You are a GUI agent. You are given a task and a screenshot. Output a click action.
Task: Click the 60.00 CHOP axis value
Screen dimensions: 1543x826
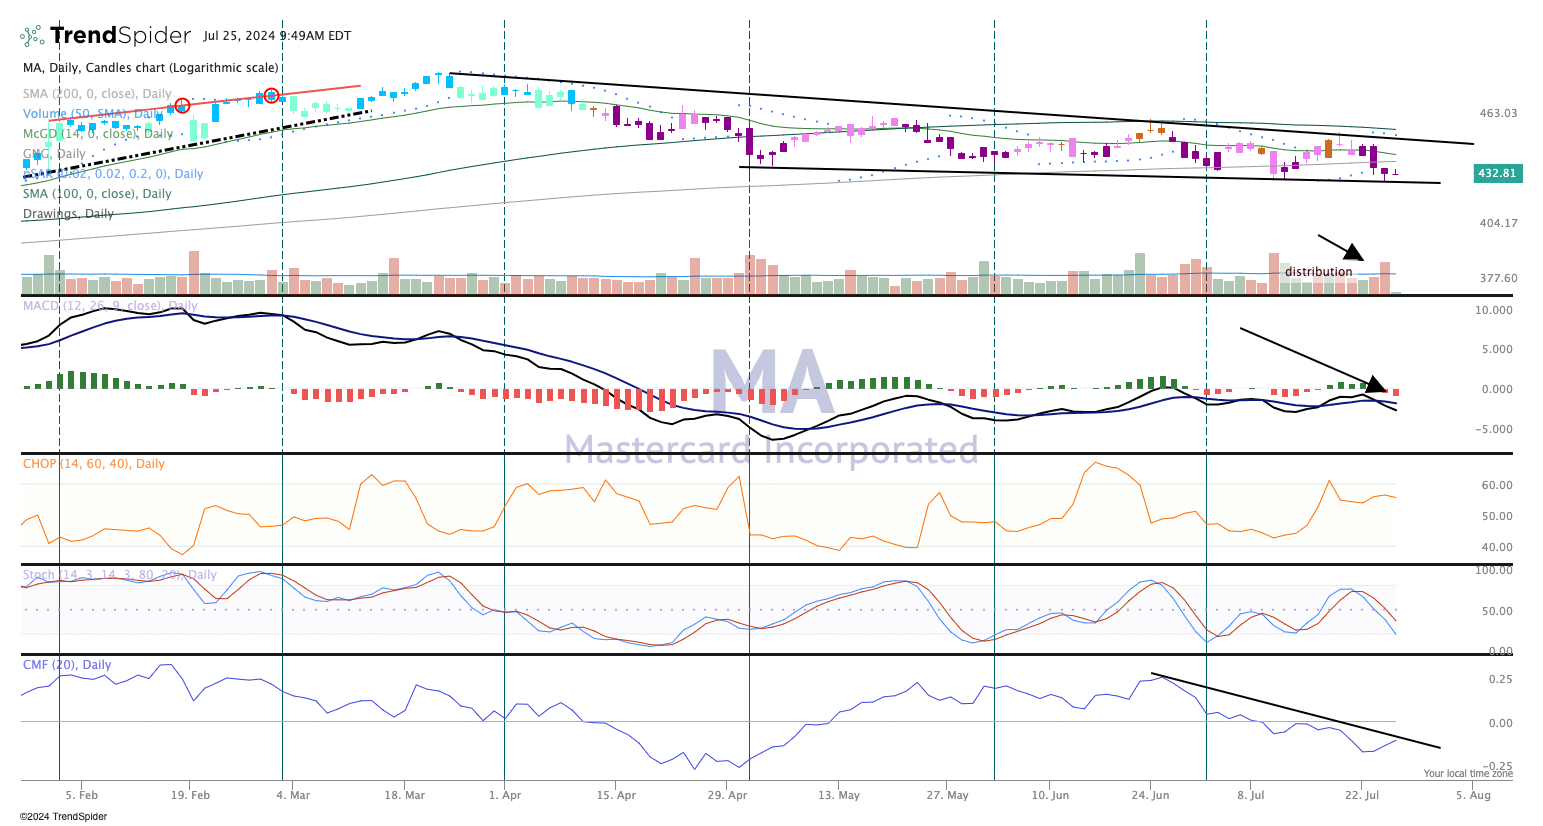coord(1497,486)
